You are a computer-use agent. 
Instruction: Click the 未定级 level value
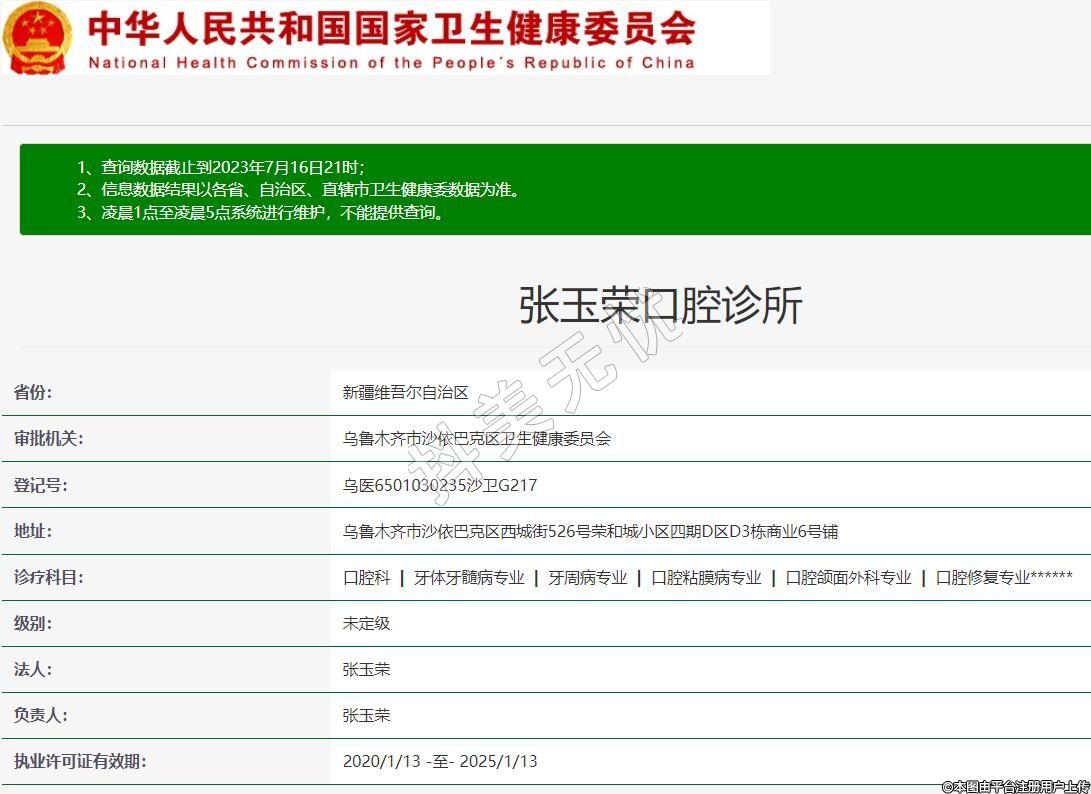click(366, 623)
